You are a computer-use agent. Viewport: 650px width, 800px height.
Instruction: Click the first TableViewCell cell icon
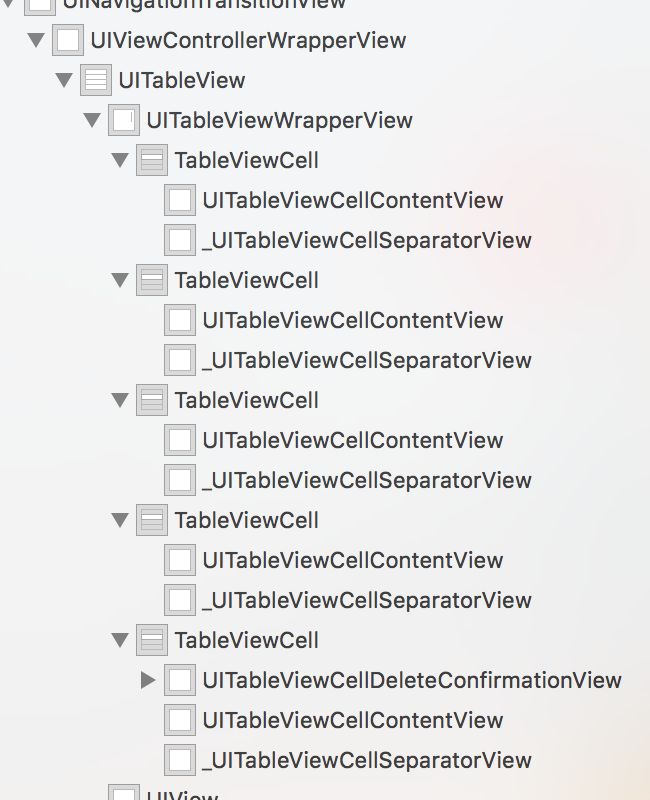coord(152,160)
